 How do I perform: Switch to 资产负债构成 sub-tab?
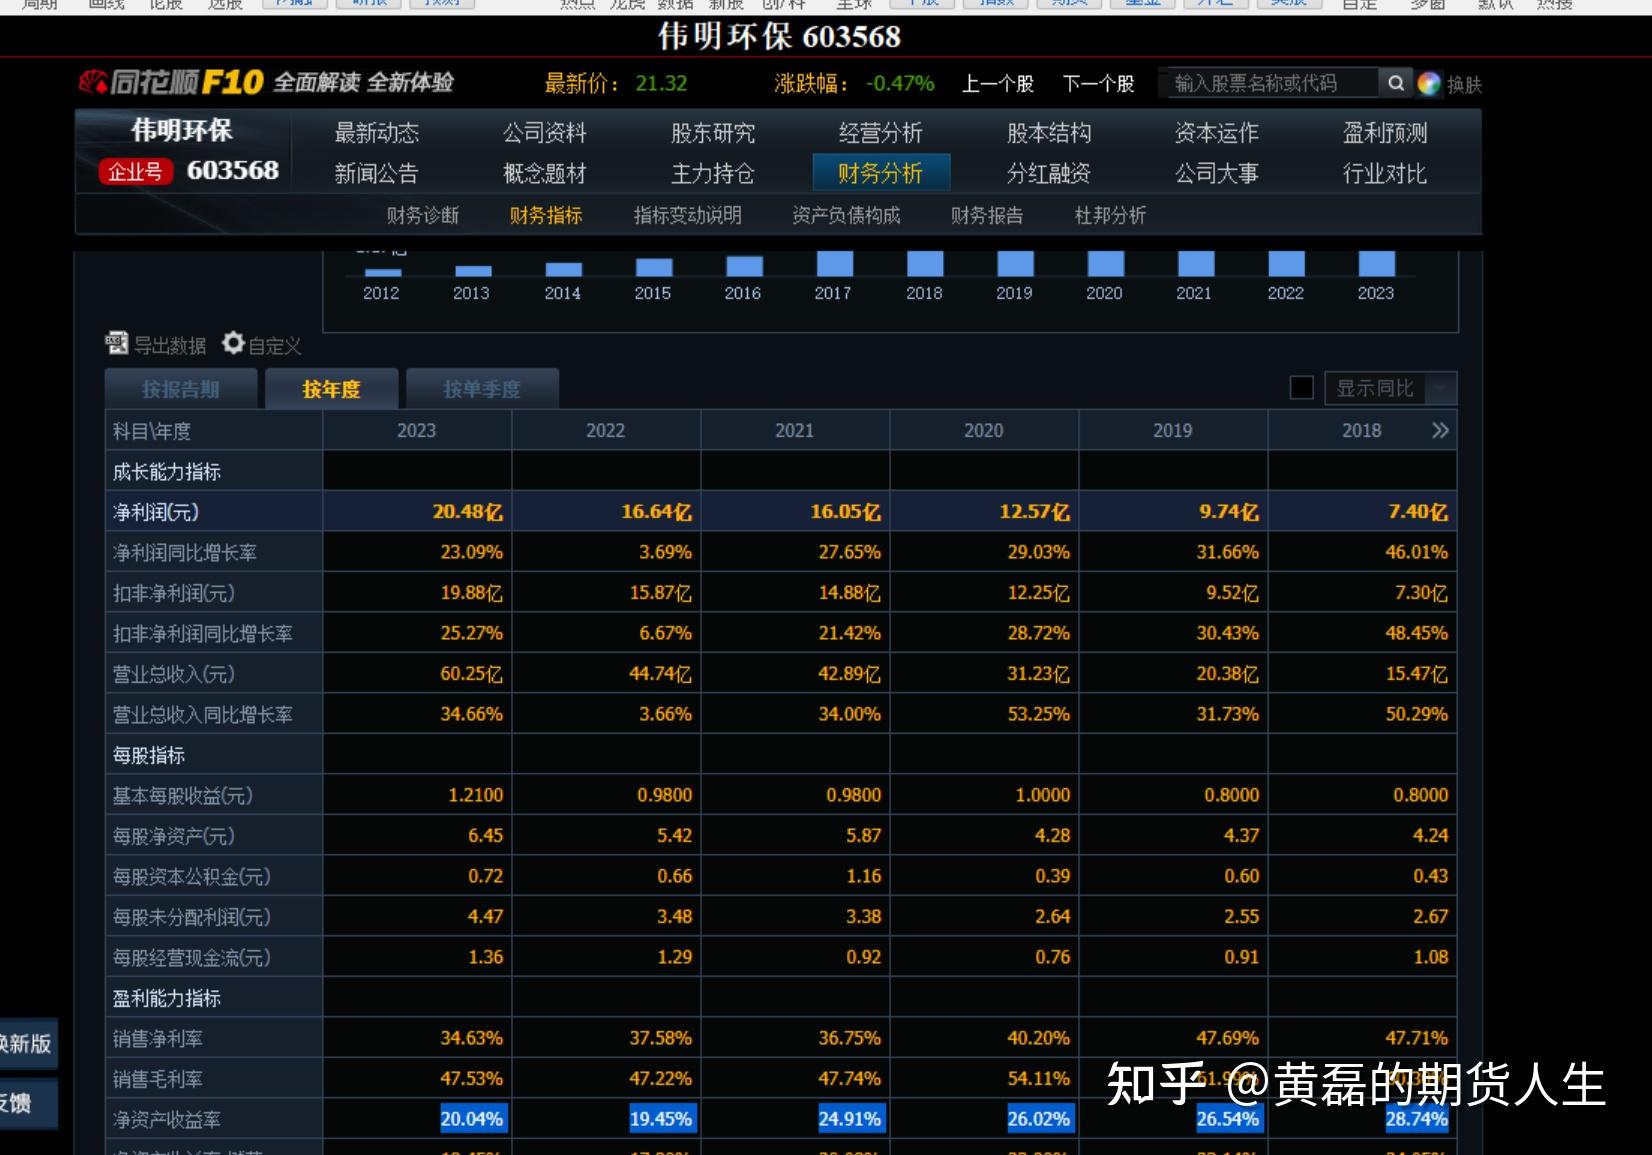point(846,216)
